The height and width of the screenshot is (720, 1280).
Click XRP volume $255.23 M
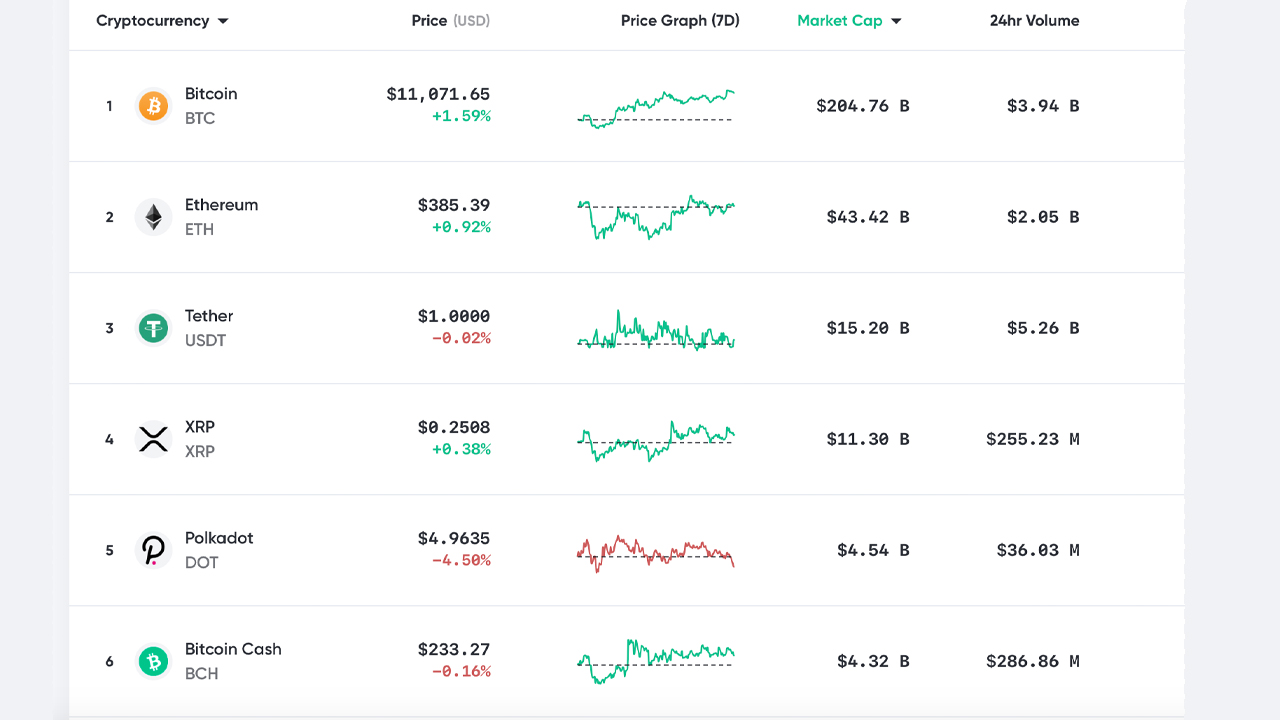click(1033, 439)
